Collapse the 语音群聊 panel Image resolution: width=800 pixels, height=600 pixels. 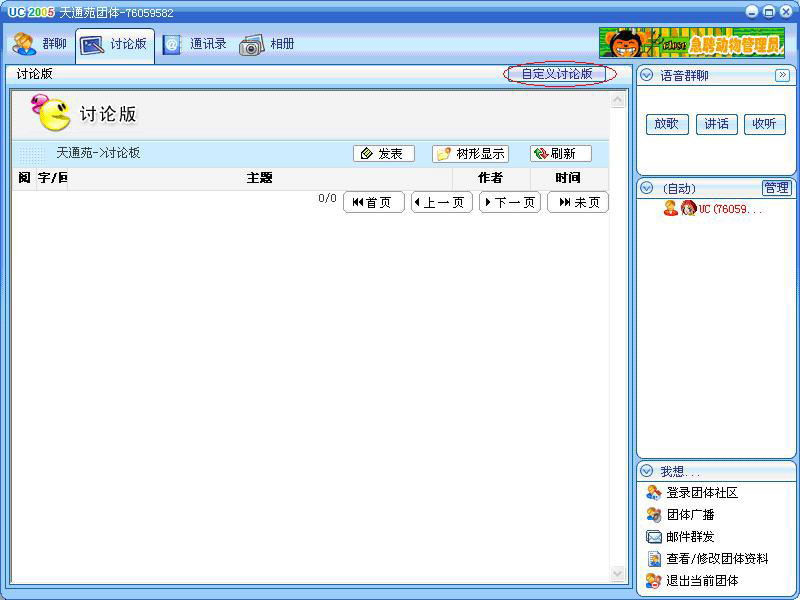coord(646,76)
